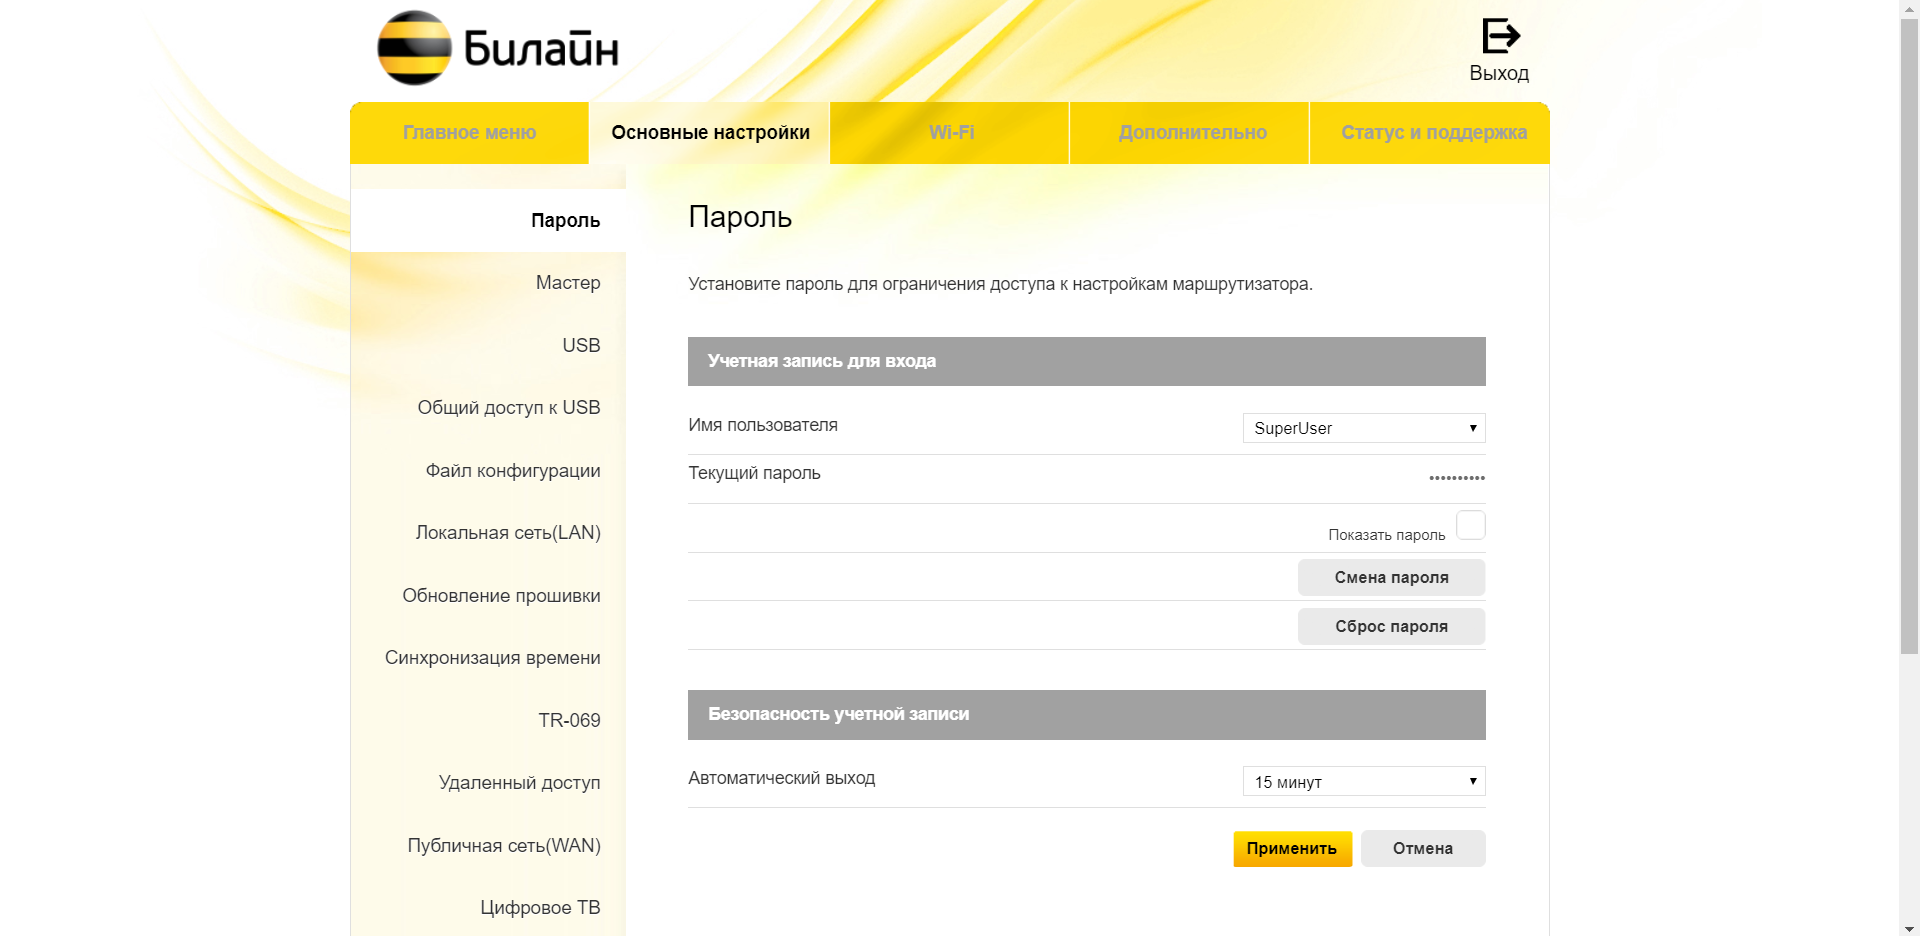Click the vertical page scrollbar thumb

tap(1909, 335)
